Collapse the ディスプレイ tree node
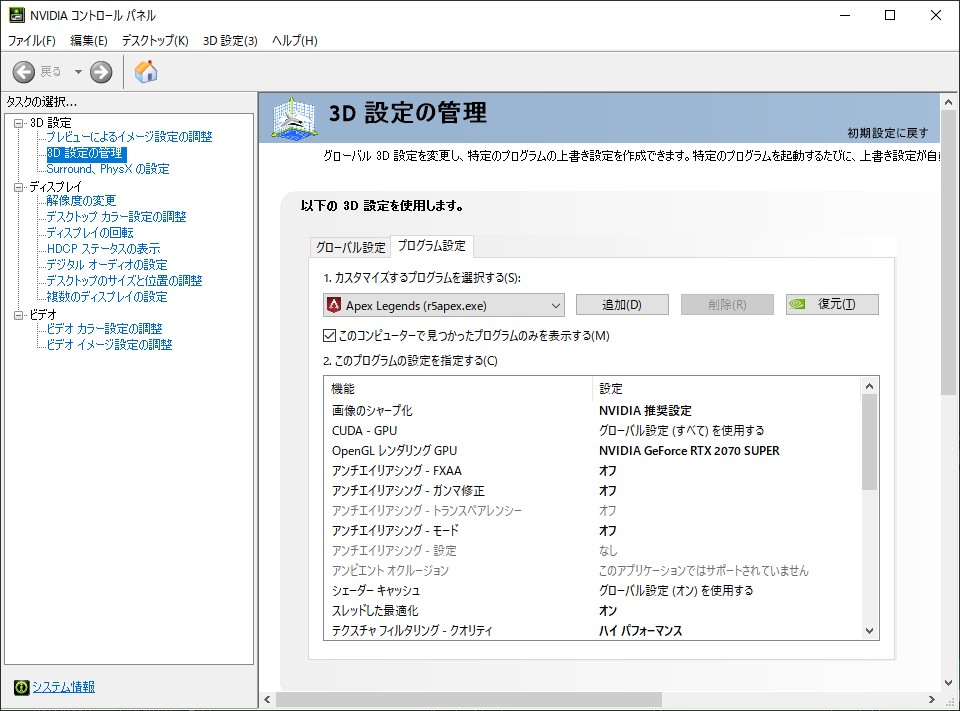This screenshot has width=960, height=711. point(18,187)
